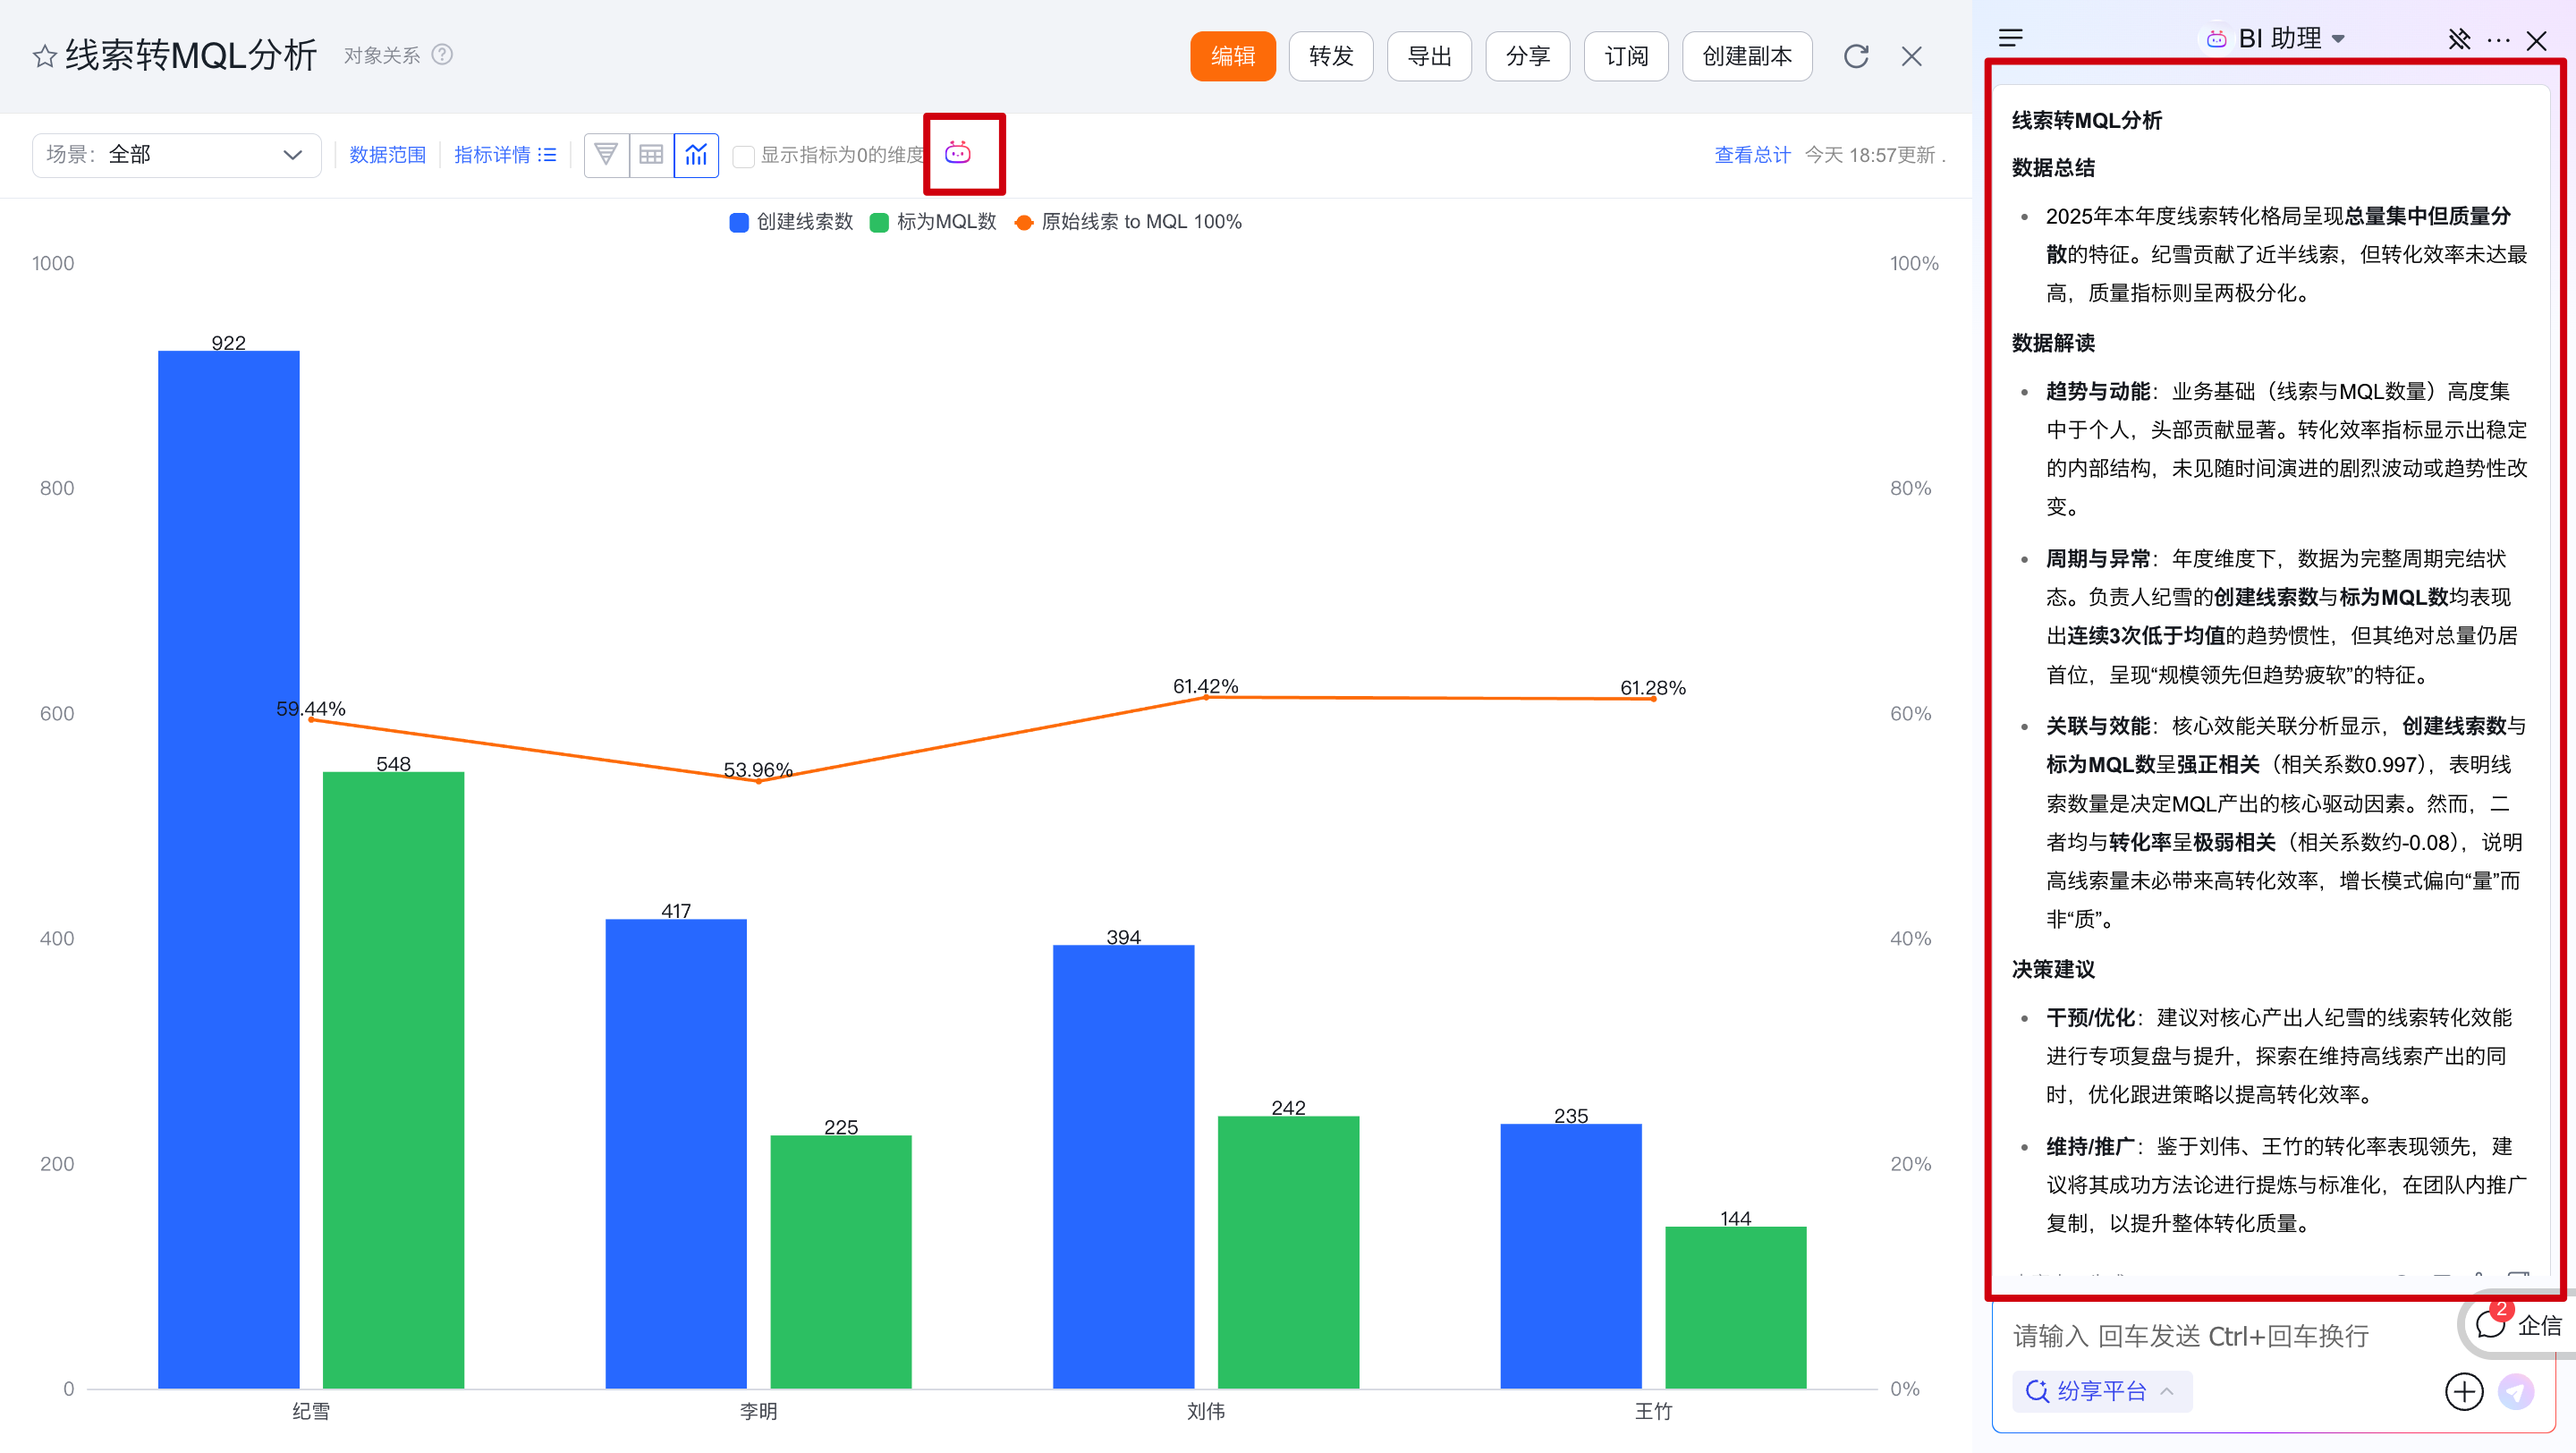The width and height of the screenshot is (2576, 1453).
Task: Refresh the report with the reload icon
Action: (x=1856, y=56)
